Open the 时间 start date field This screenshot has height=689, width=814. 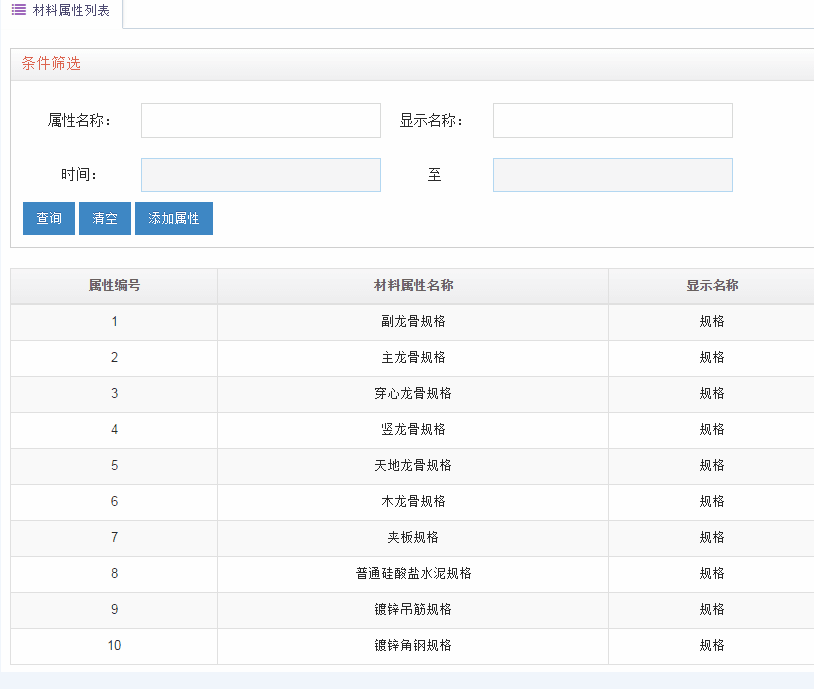pyautogui.click(x=261, y=175)
